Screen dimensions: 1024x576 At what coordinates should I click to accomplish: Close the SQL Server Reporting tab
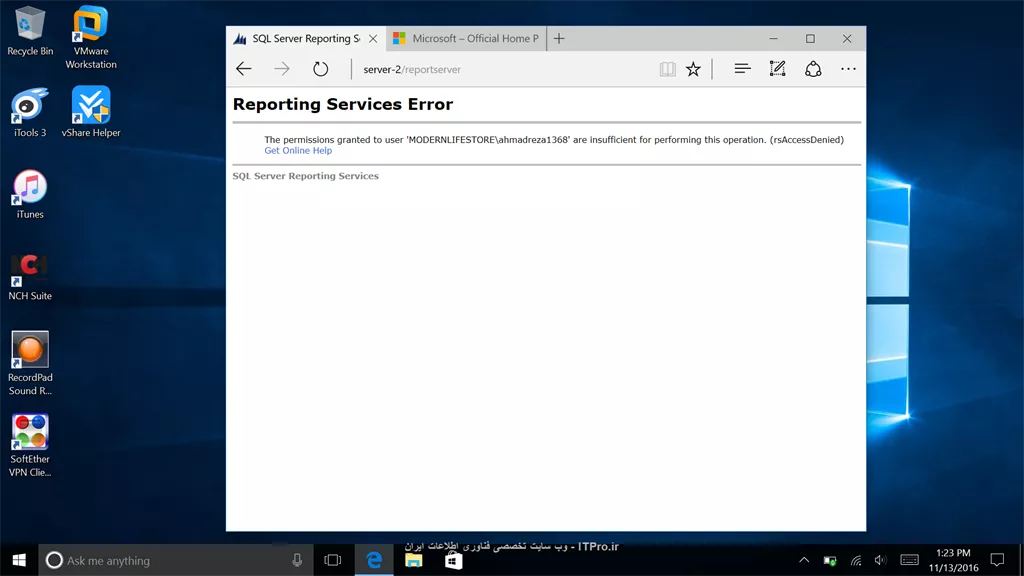[373, 39]
